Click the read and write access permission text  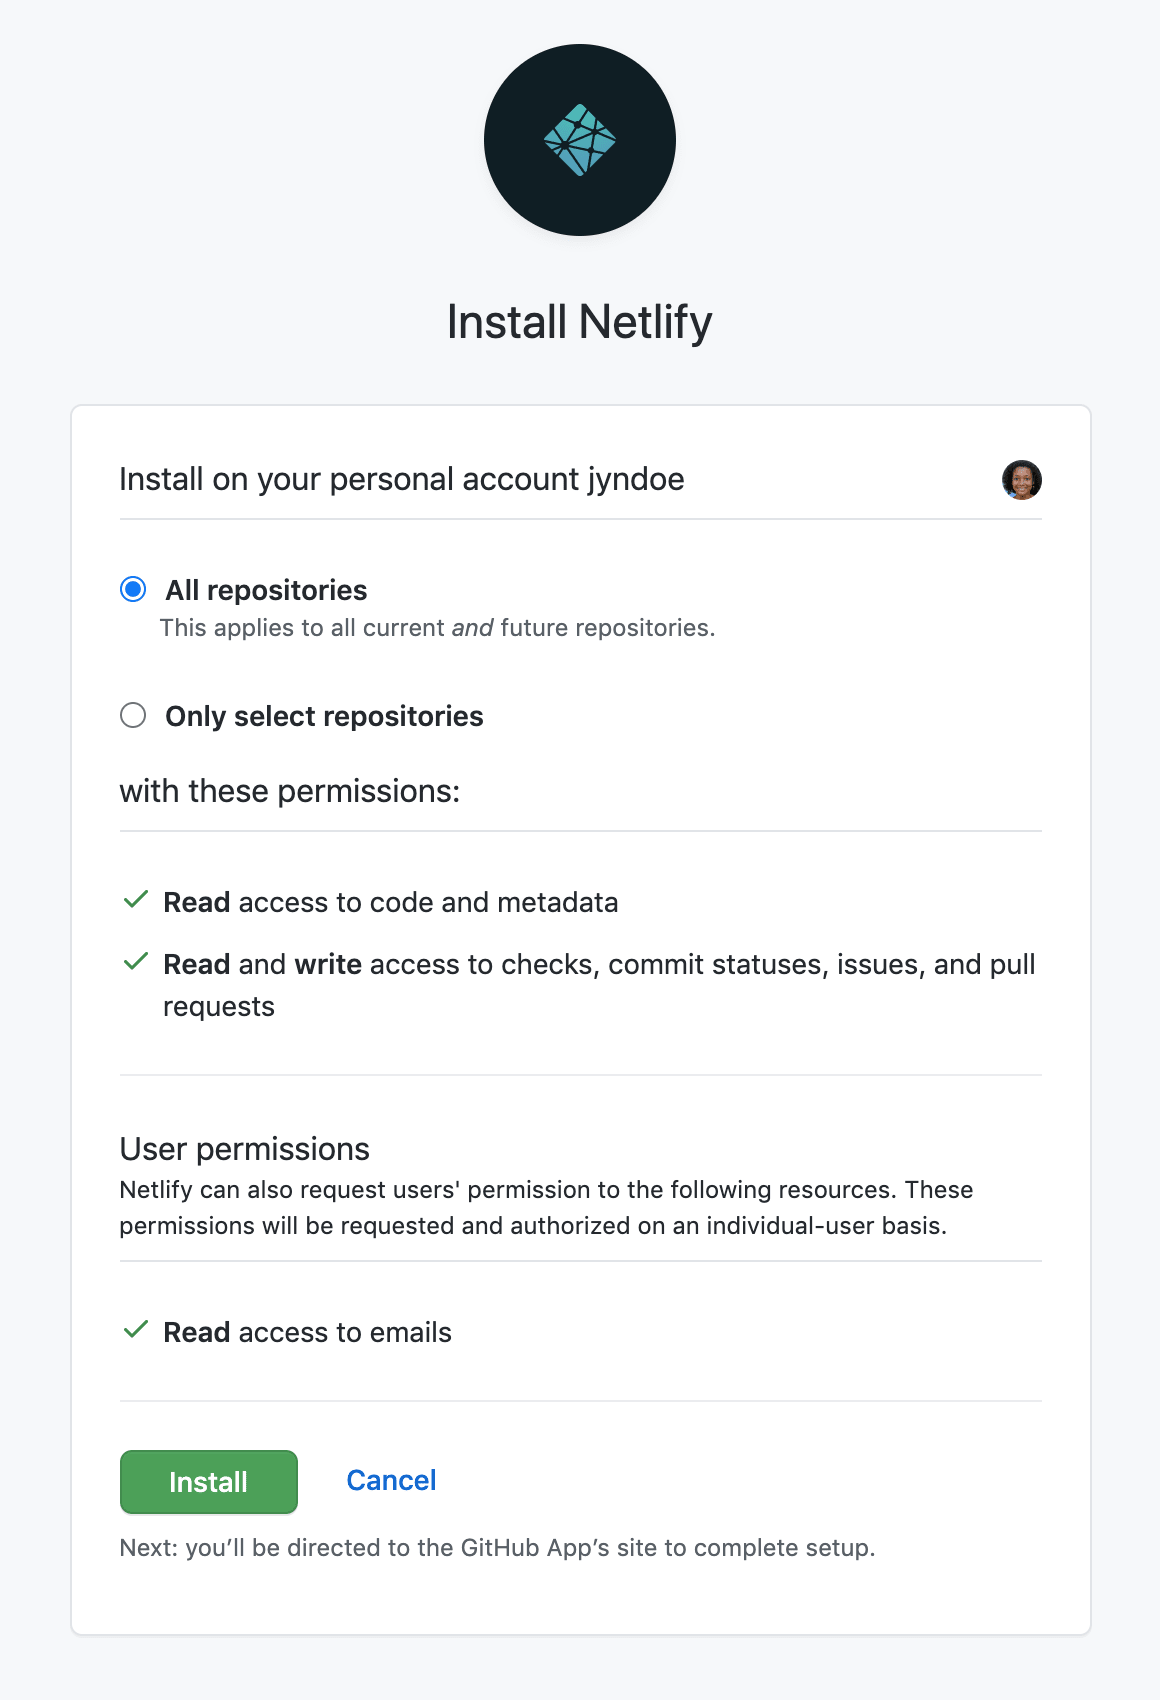(x=598, y=965)
